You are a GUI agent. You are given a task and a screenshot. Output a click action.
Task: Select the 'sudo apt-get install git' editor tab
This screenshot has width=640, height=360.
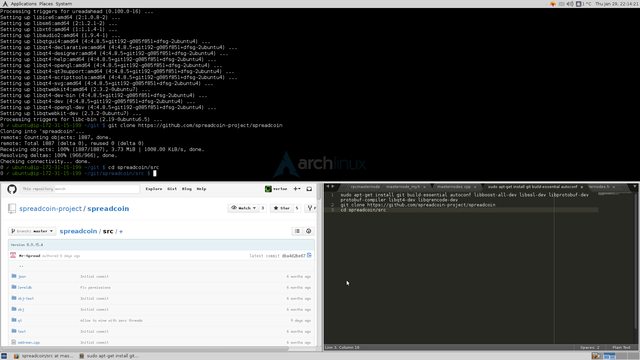point(533,187)
